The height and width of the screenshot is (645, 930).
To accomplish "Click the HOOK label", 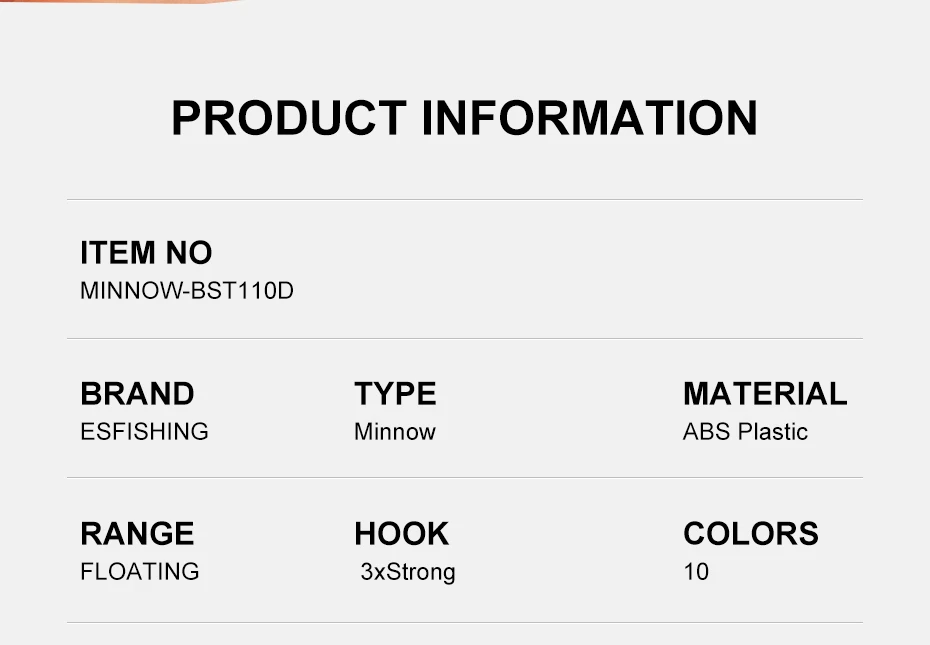I will tap(401, 534).
